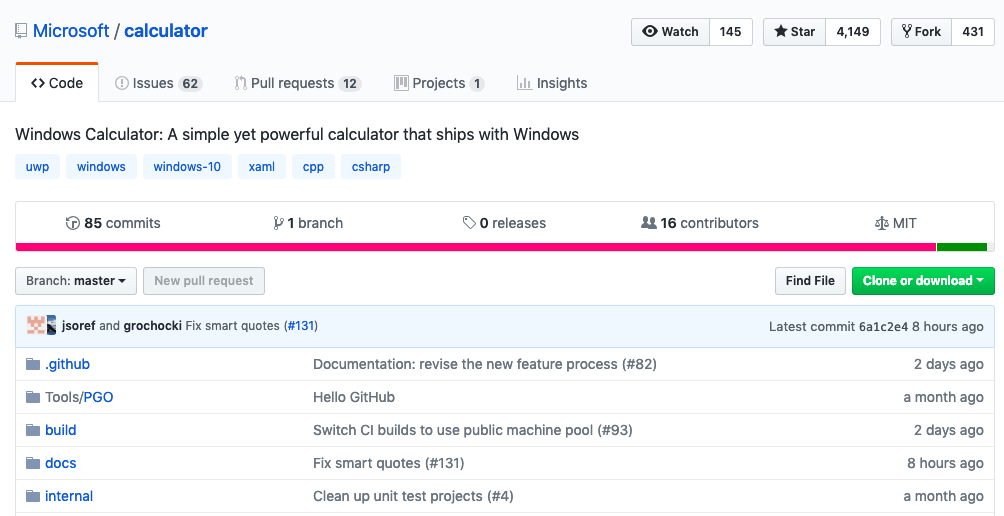The height and width of the screenshot is (516, 1004).
Task: Click the releases tag icon
Action: [x=469, y=223]
